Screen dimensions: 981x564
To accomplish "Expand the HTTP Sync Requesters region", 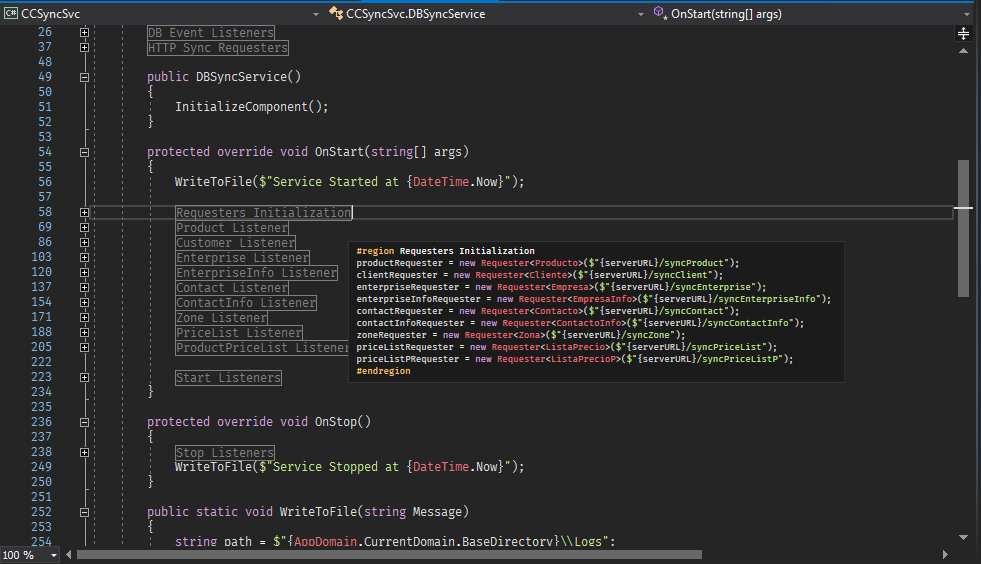I will [x=84, y=48].
